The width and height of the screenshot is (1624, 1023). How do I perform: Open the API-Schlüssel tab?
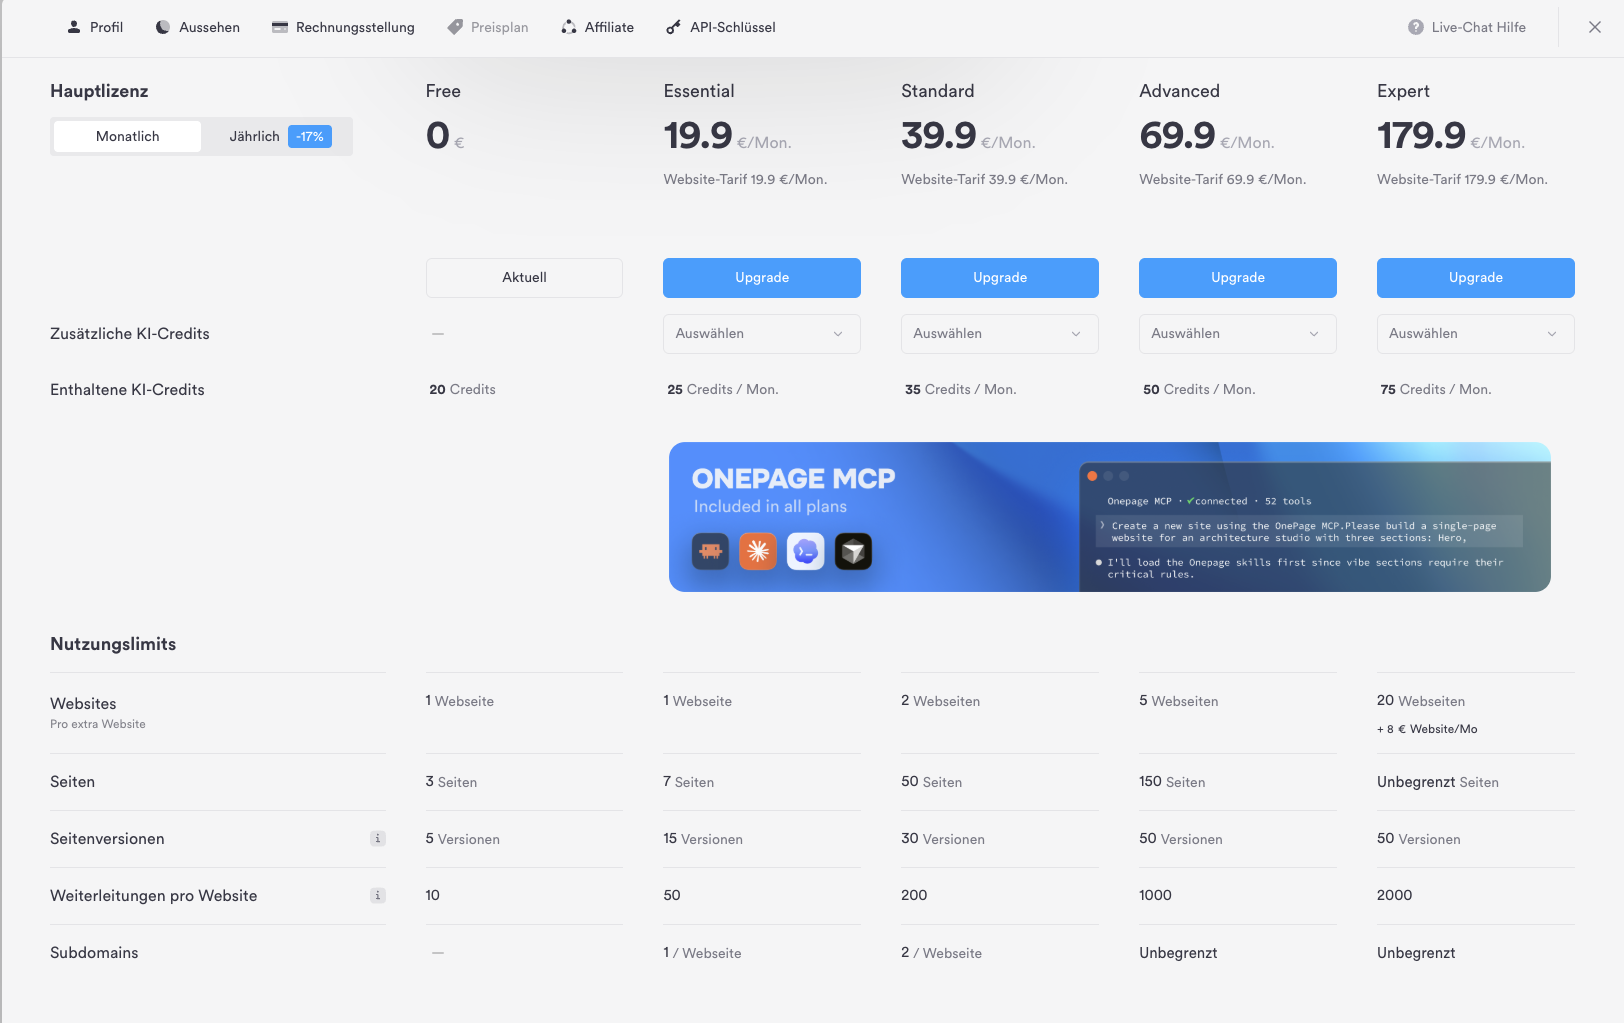pos(721,27)
